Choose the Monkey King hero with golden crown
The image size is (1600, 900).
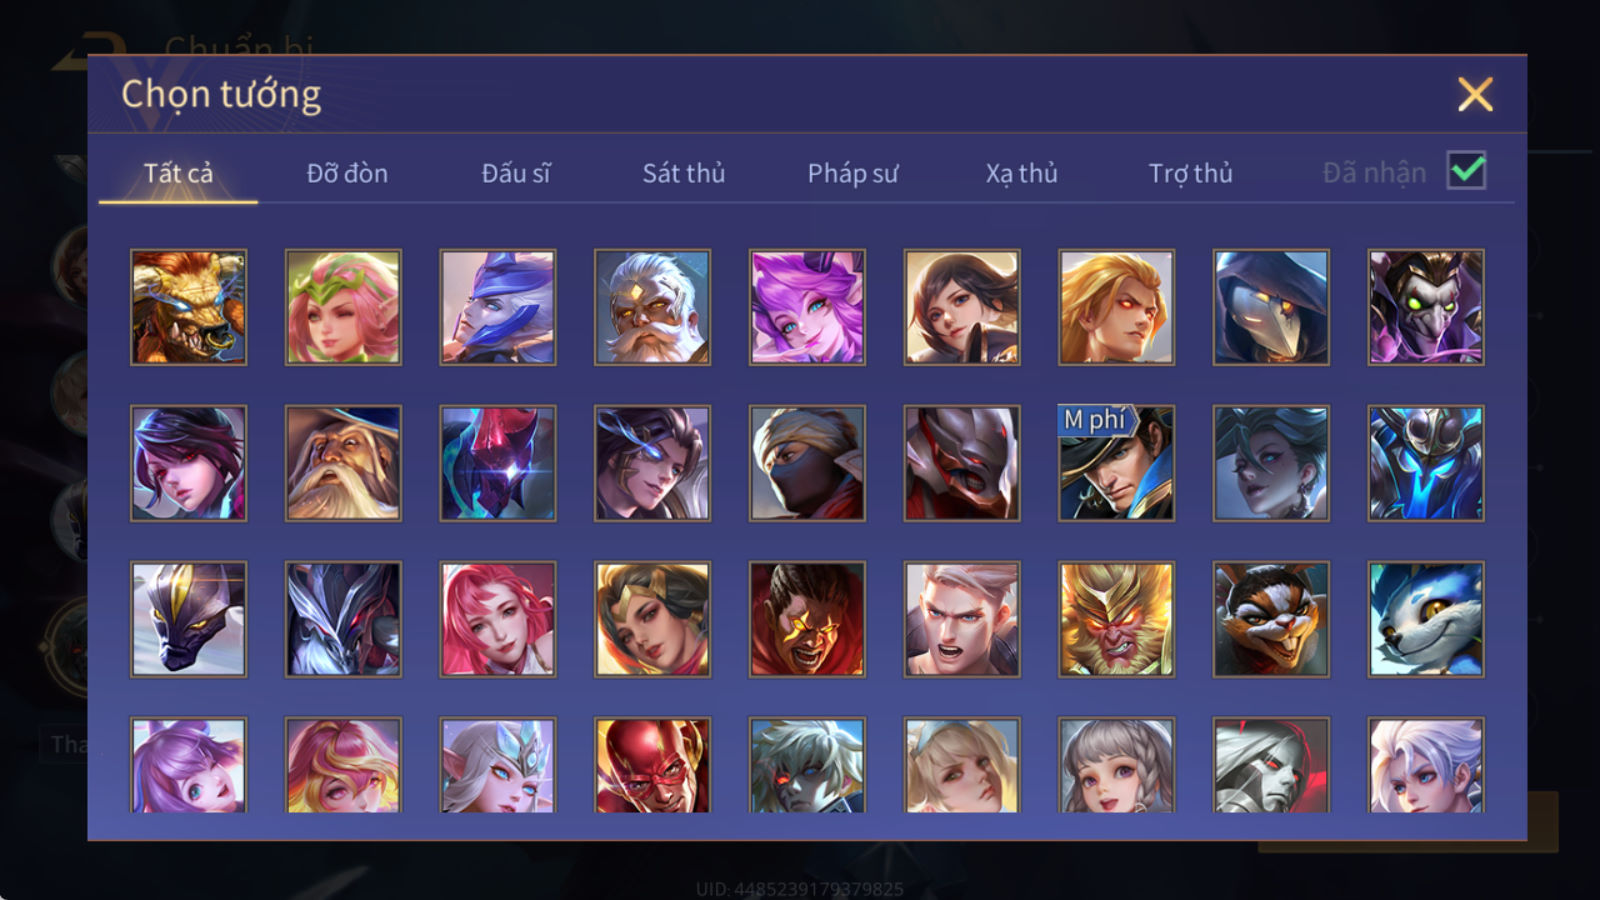point(1116,619)
